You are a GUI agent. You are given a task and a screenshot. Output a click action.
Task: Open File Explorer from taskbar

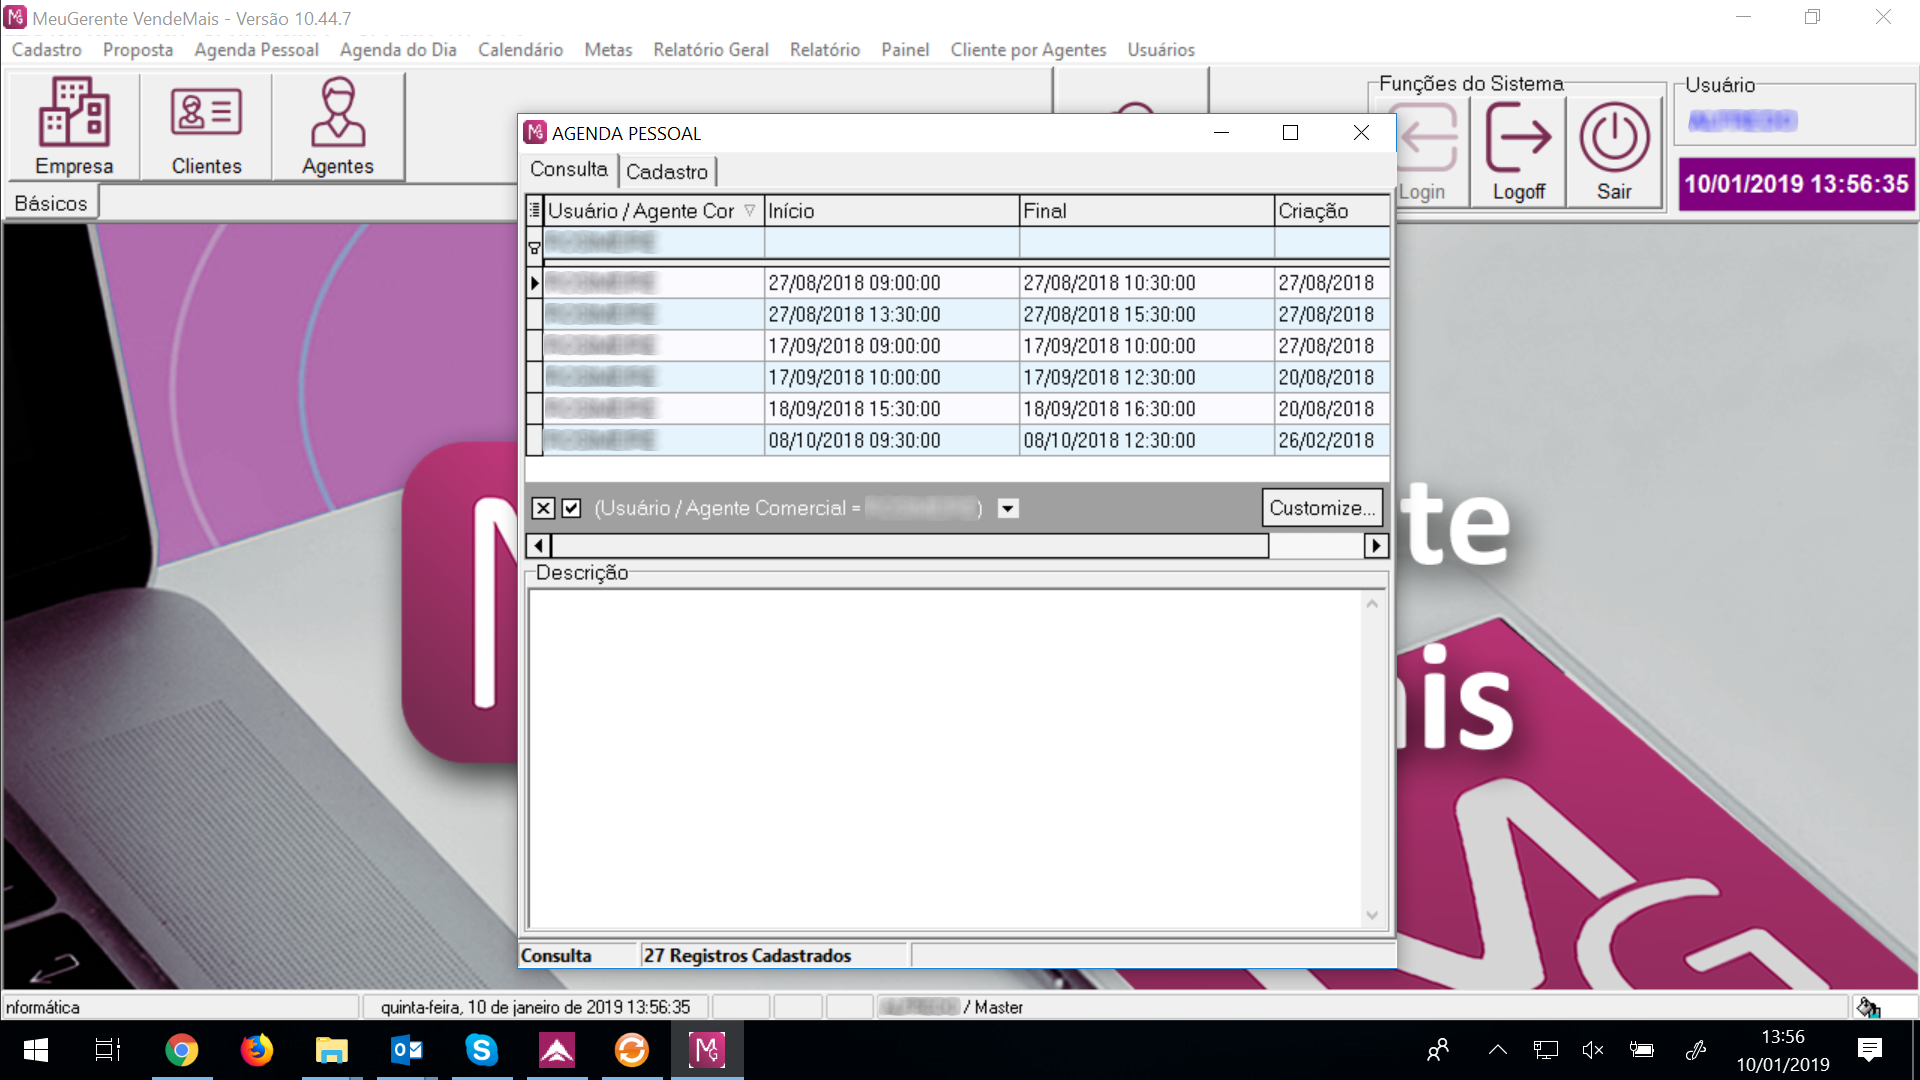pos(331,1050)
